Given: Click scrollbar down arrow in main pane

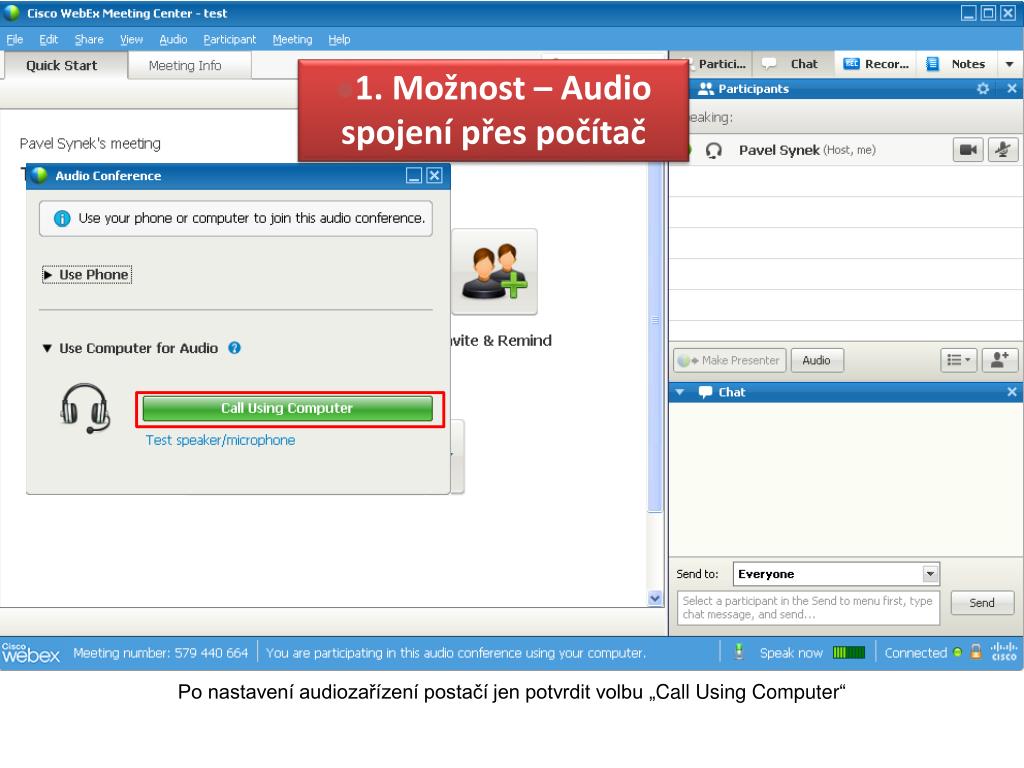Looking at the screenshot, I should (655, 598).
